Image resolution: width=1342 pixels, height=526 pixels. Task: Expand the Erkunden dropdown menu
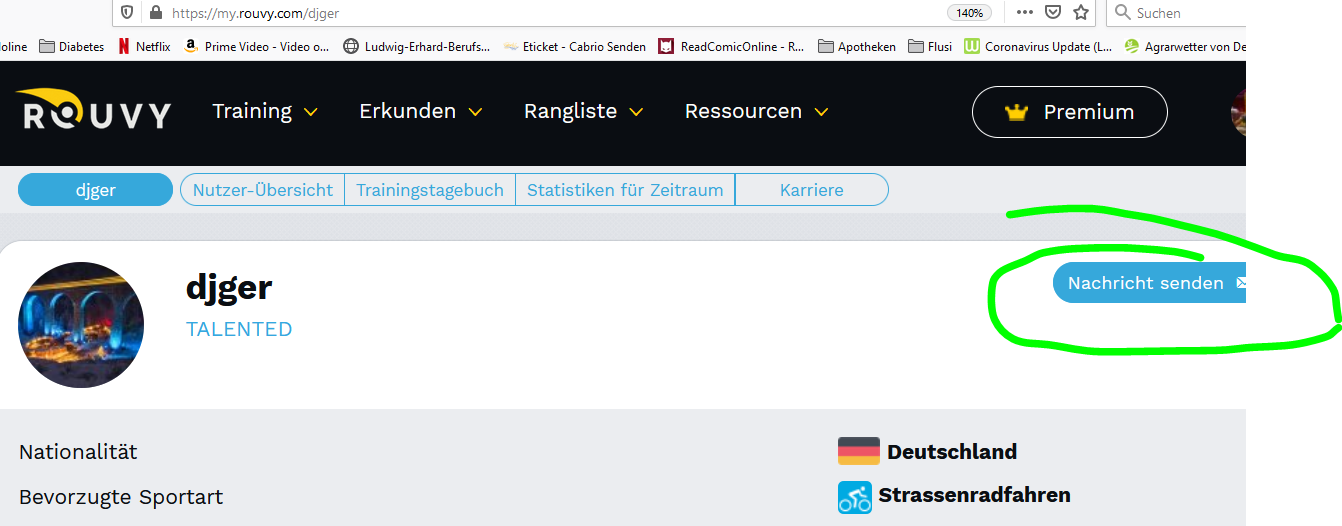(420, 111)
